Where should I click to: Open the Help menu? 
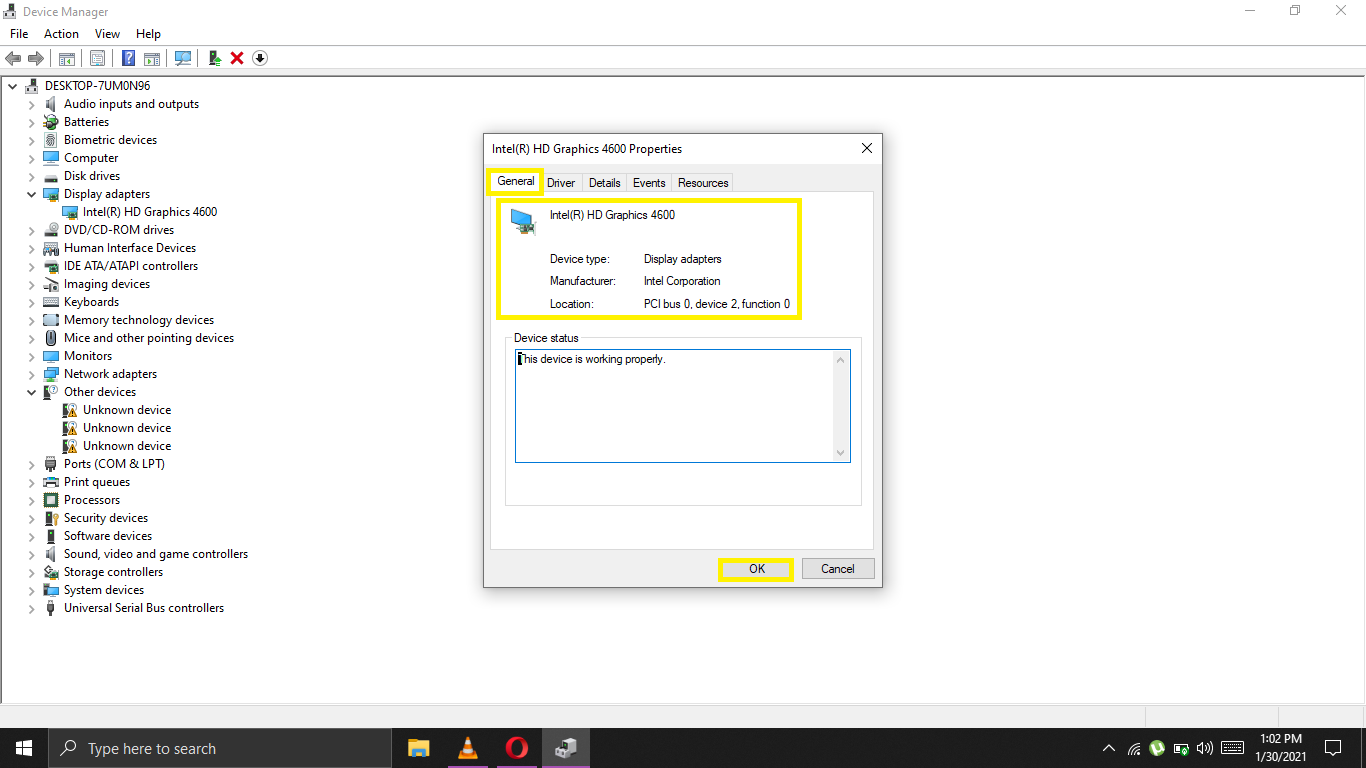(148, 34)
